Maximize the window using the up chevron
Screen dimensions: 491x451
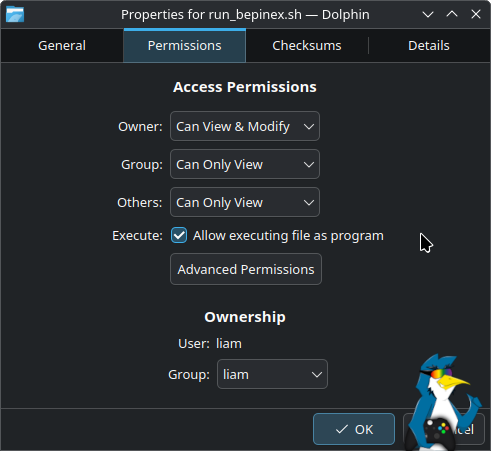452,14
